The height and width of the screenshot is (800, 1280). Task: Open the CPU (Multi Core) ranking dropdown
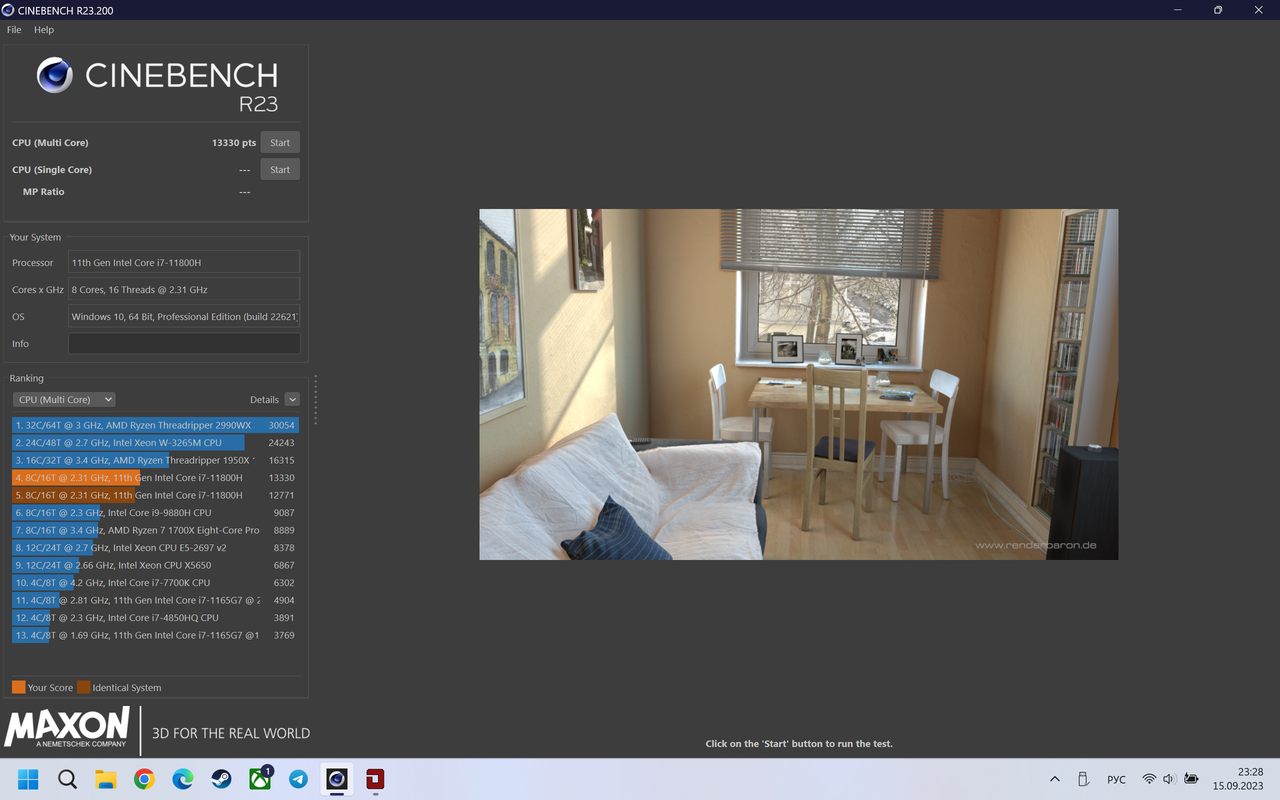click(64, 399)
